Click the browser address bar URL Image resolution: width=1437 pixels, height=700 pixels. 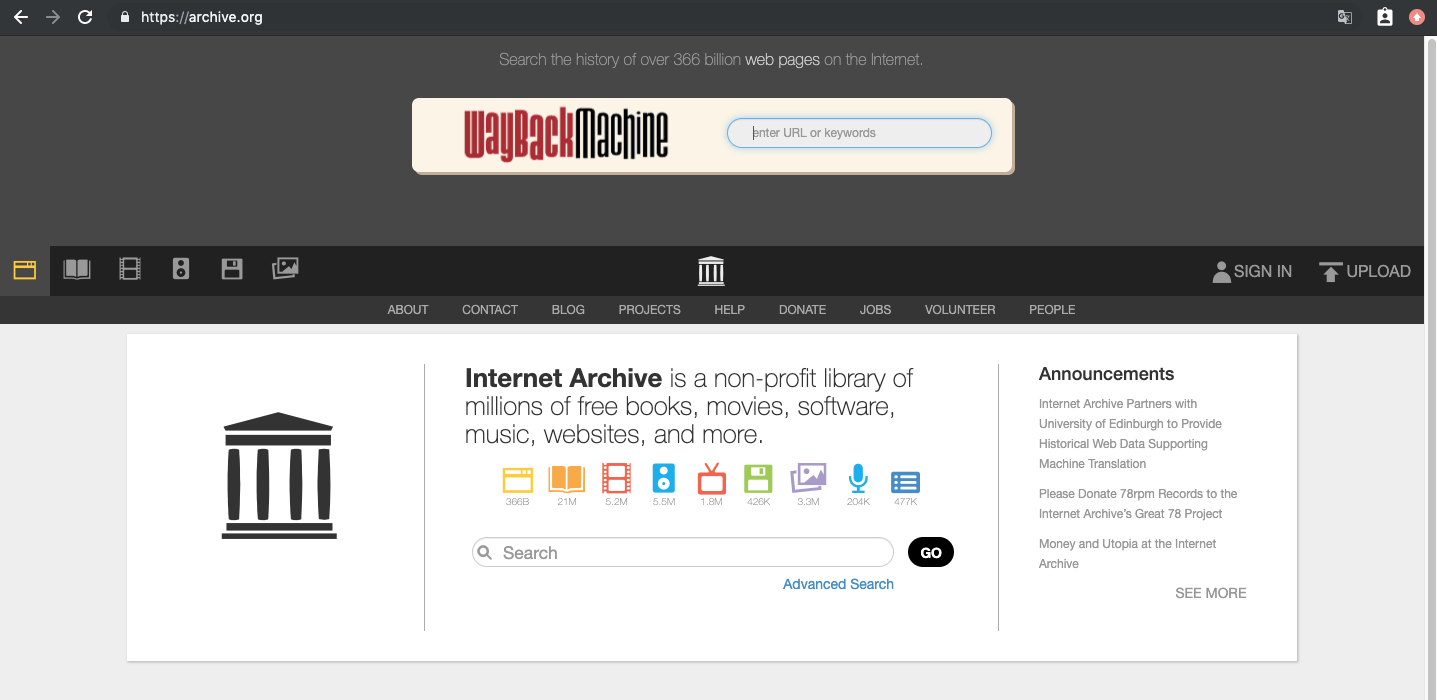202,17
